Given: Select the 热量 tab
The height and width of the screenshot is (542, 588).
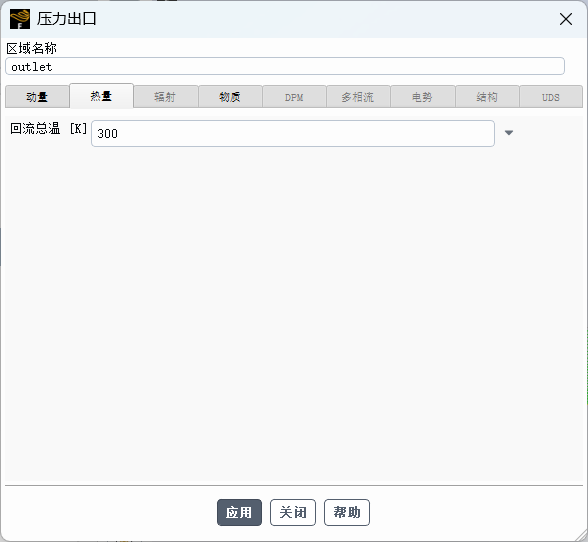Looking at the screenshot, I should tap(101, 96).
